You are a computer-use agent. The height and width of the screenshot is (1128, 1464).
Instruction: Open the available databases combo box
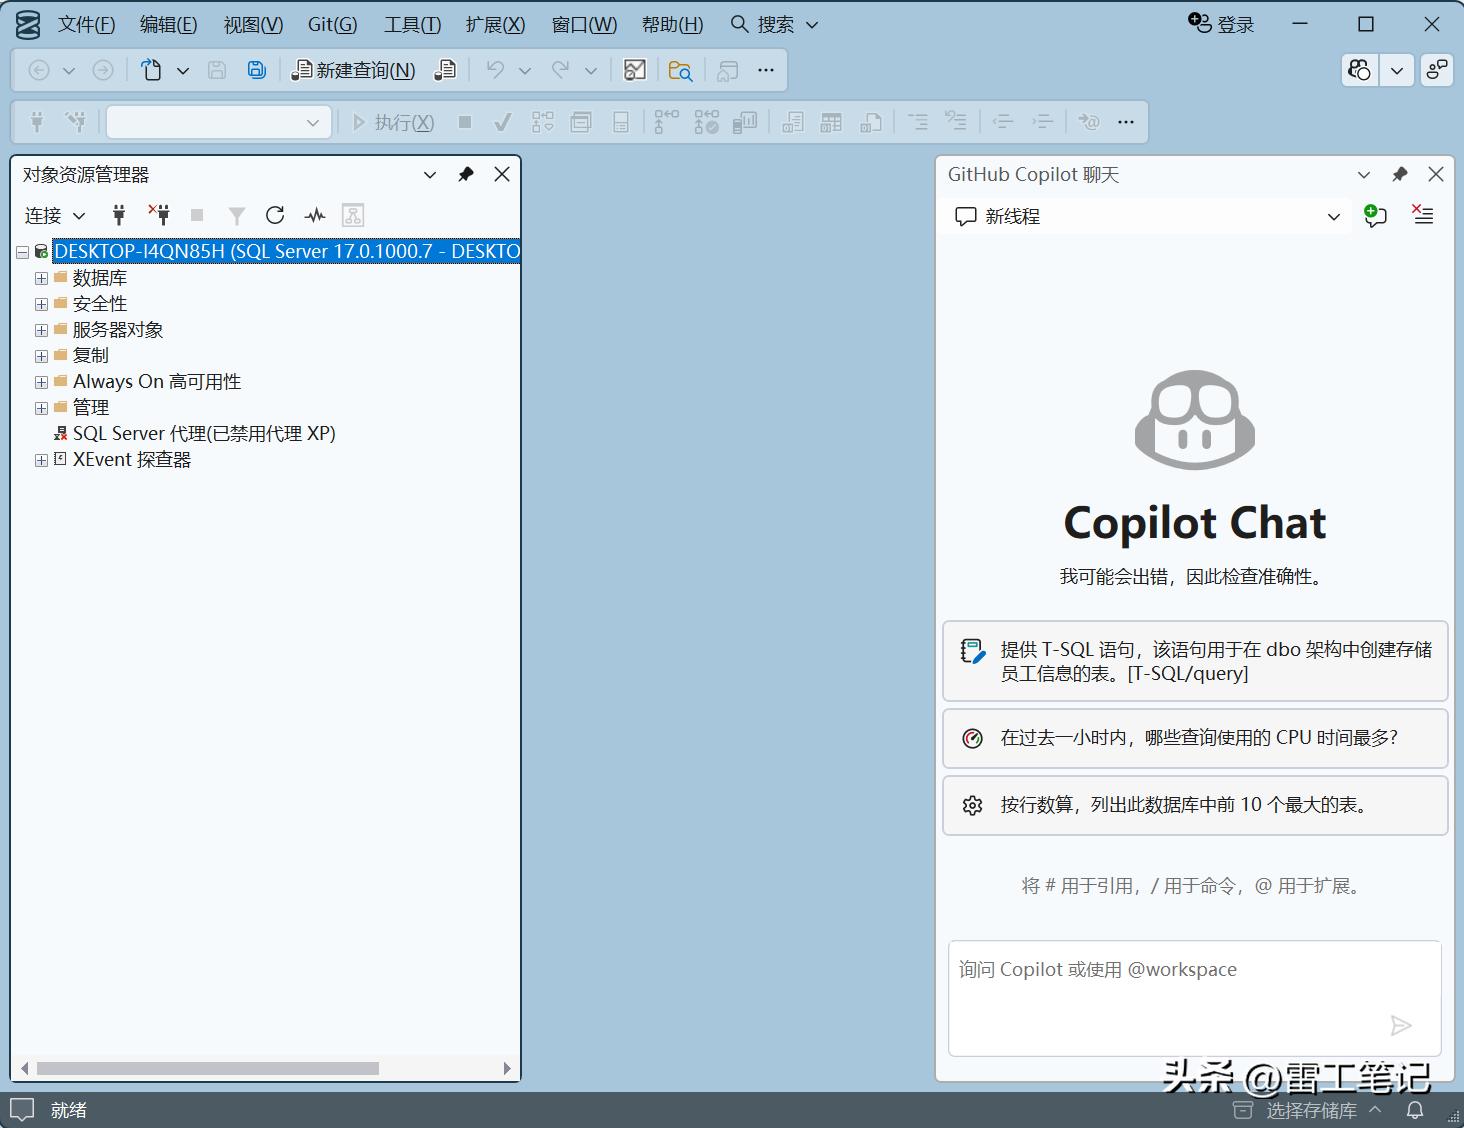tap(219, 122)
